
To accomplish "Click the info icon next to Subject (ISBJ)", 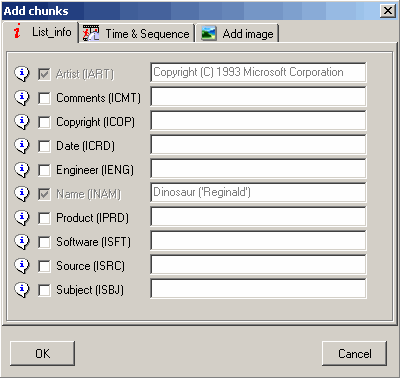I will click(22, 289).
